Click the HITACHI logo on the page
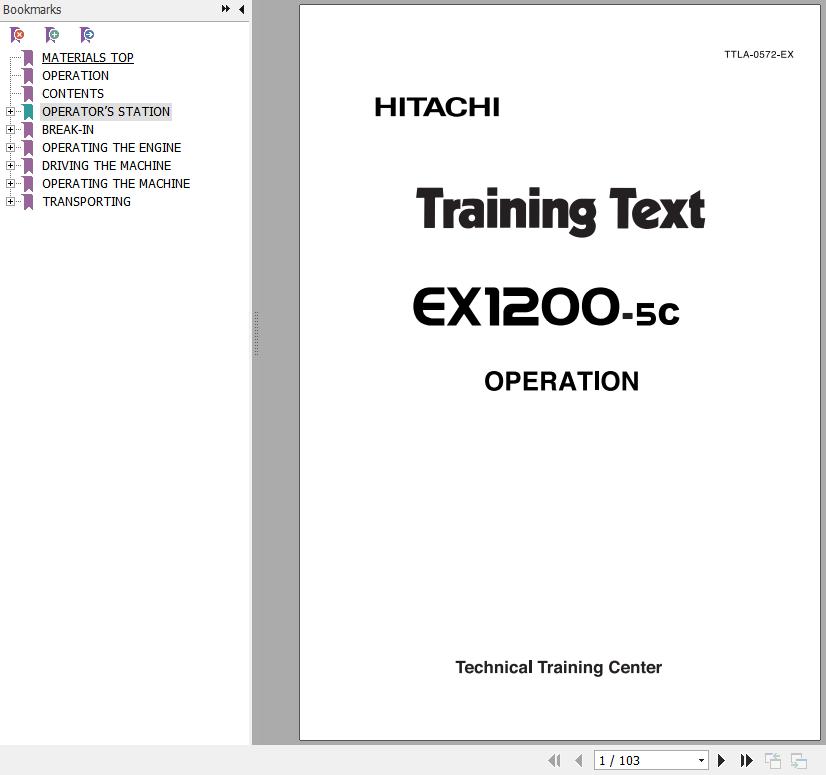 (x=437, y=107)
